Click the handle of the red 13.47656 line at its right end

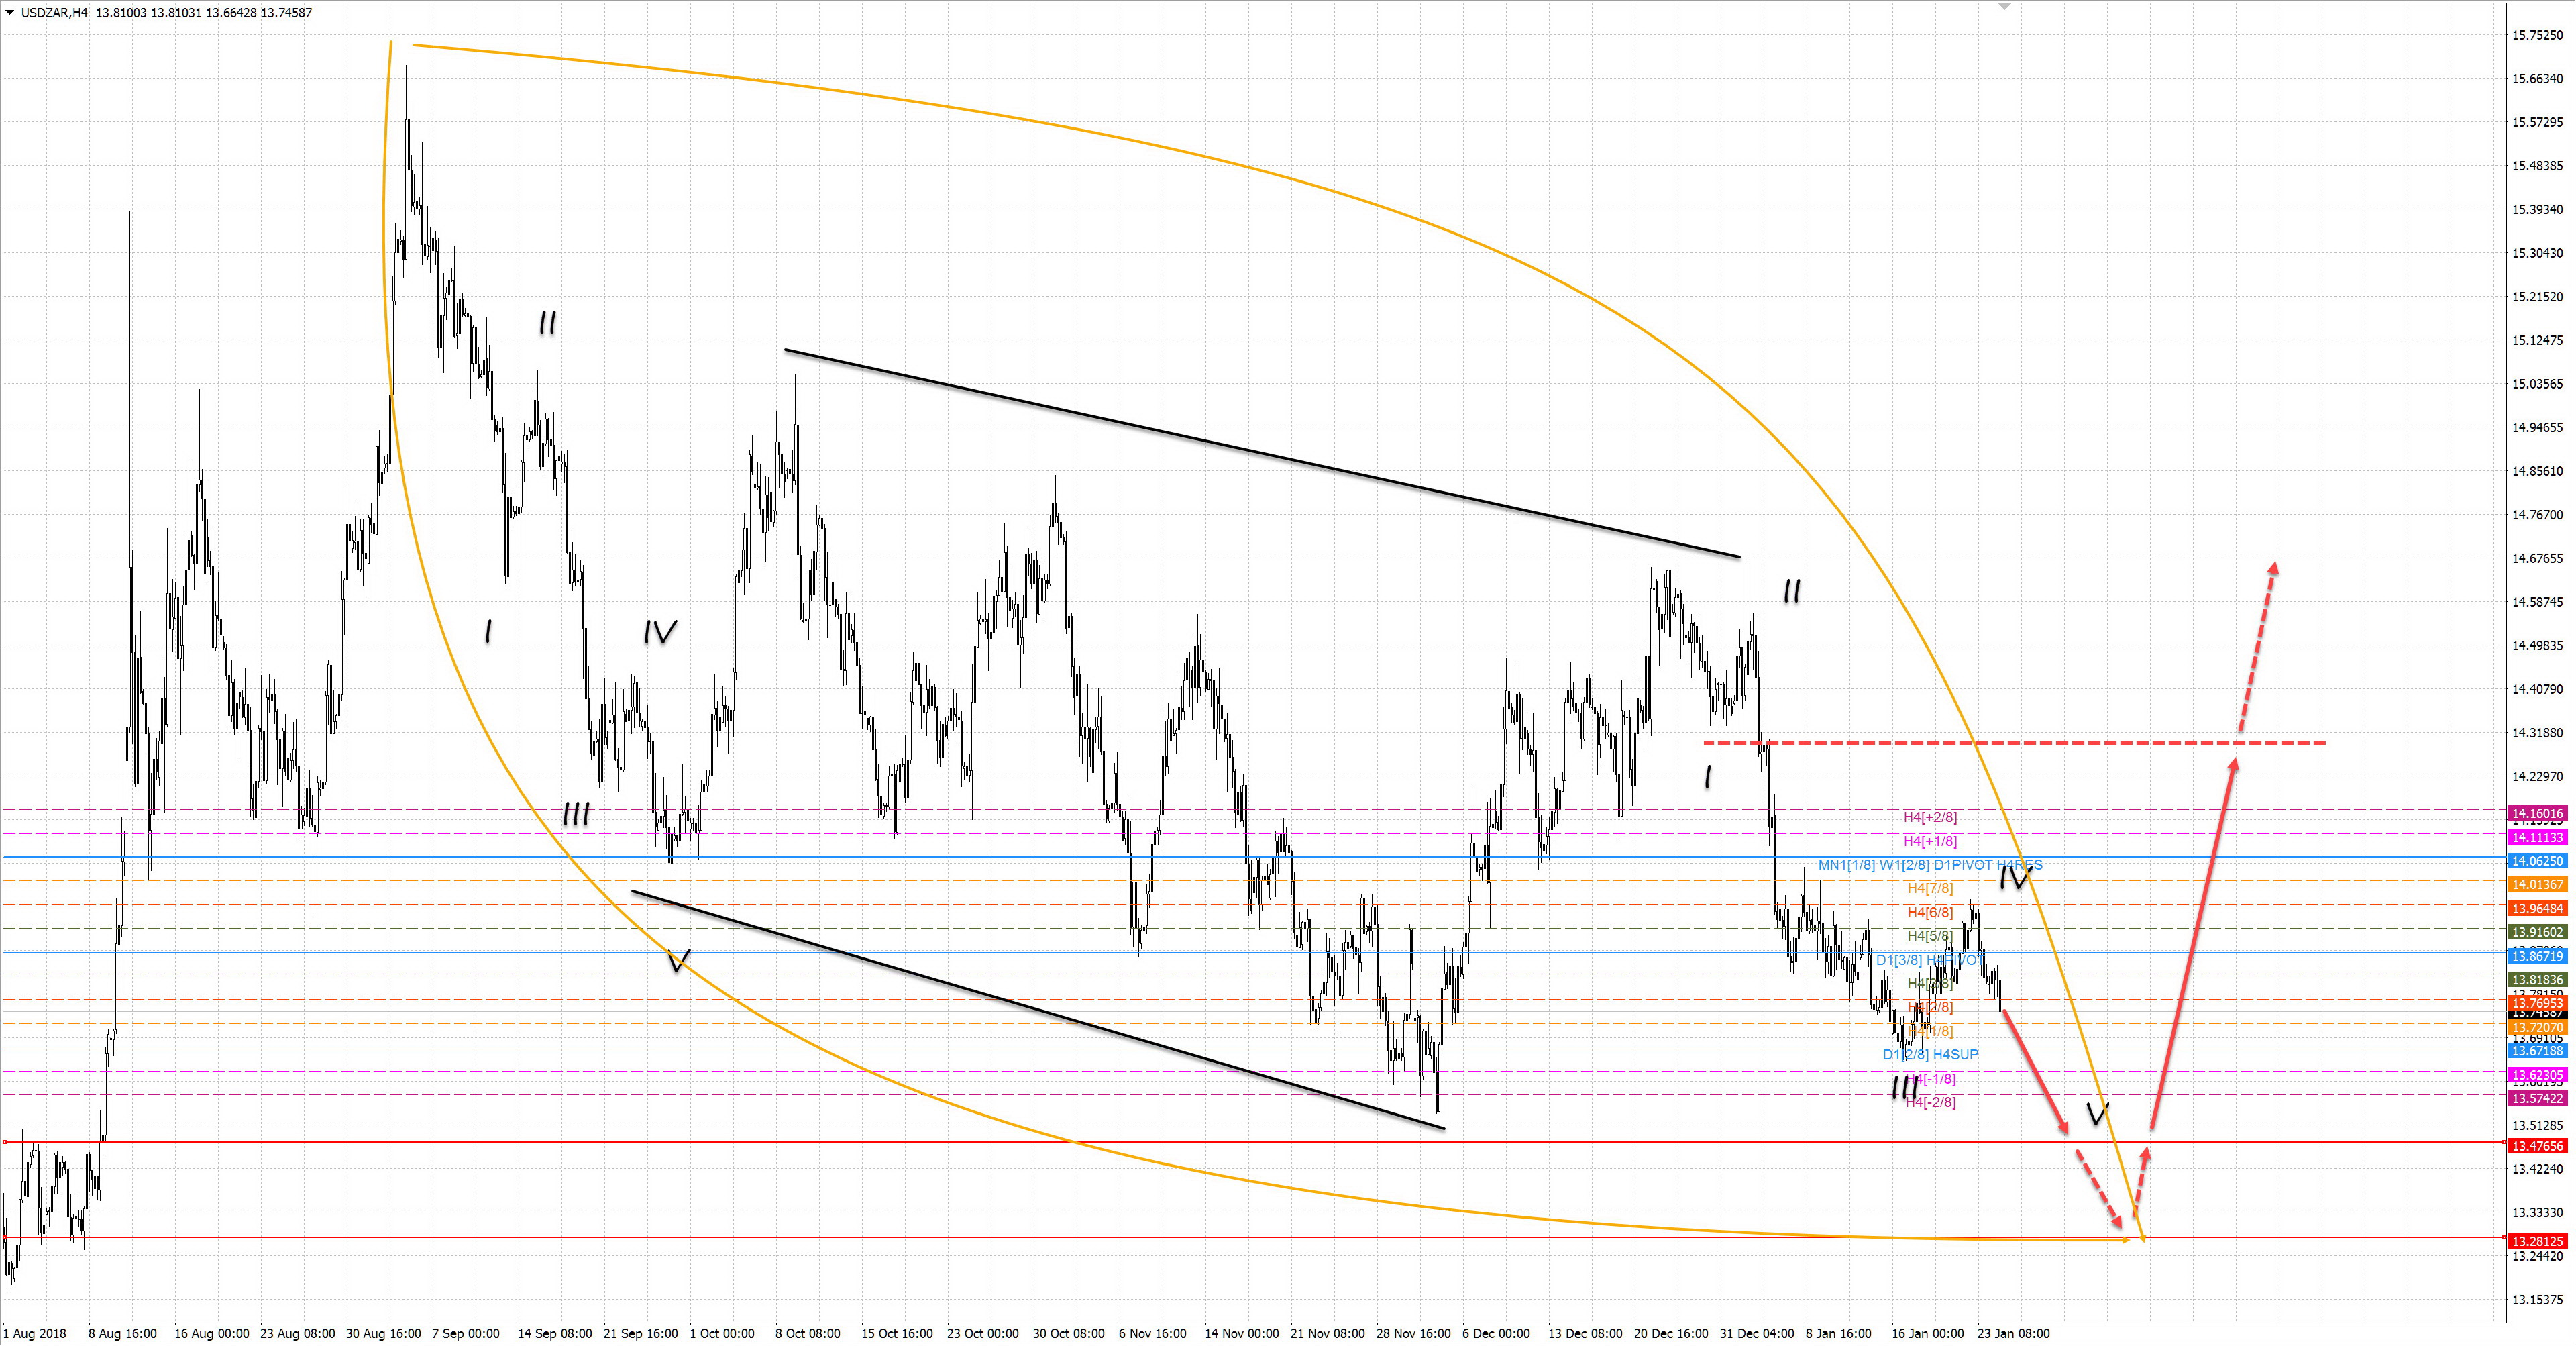(x=2504, y=1142)
